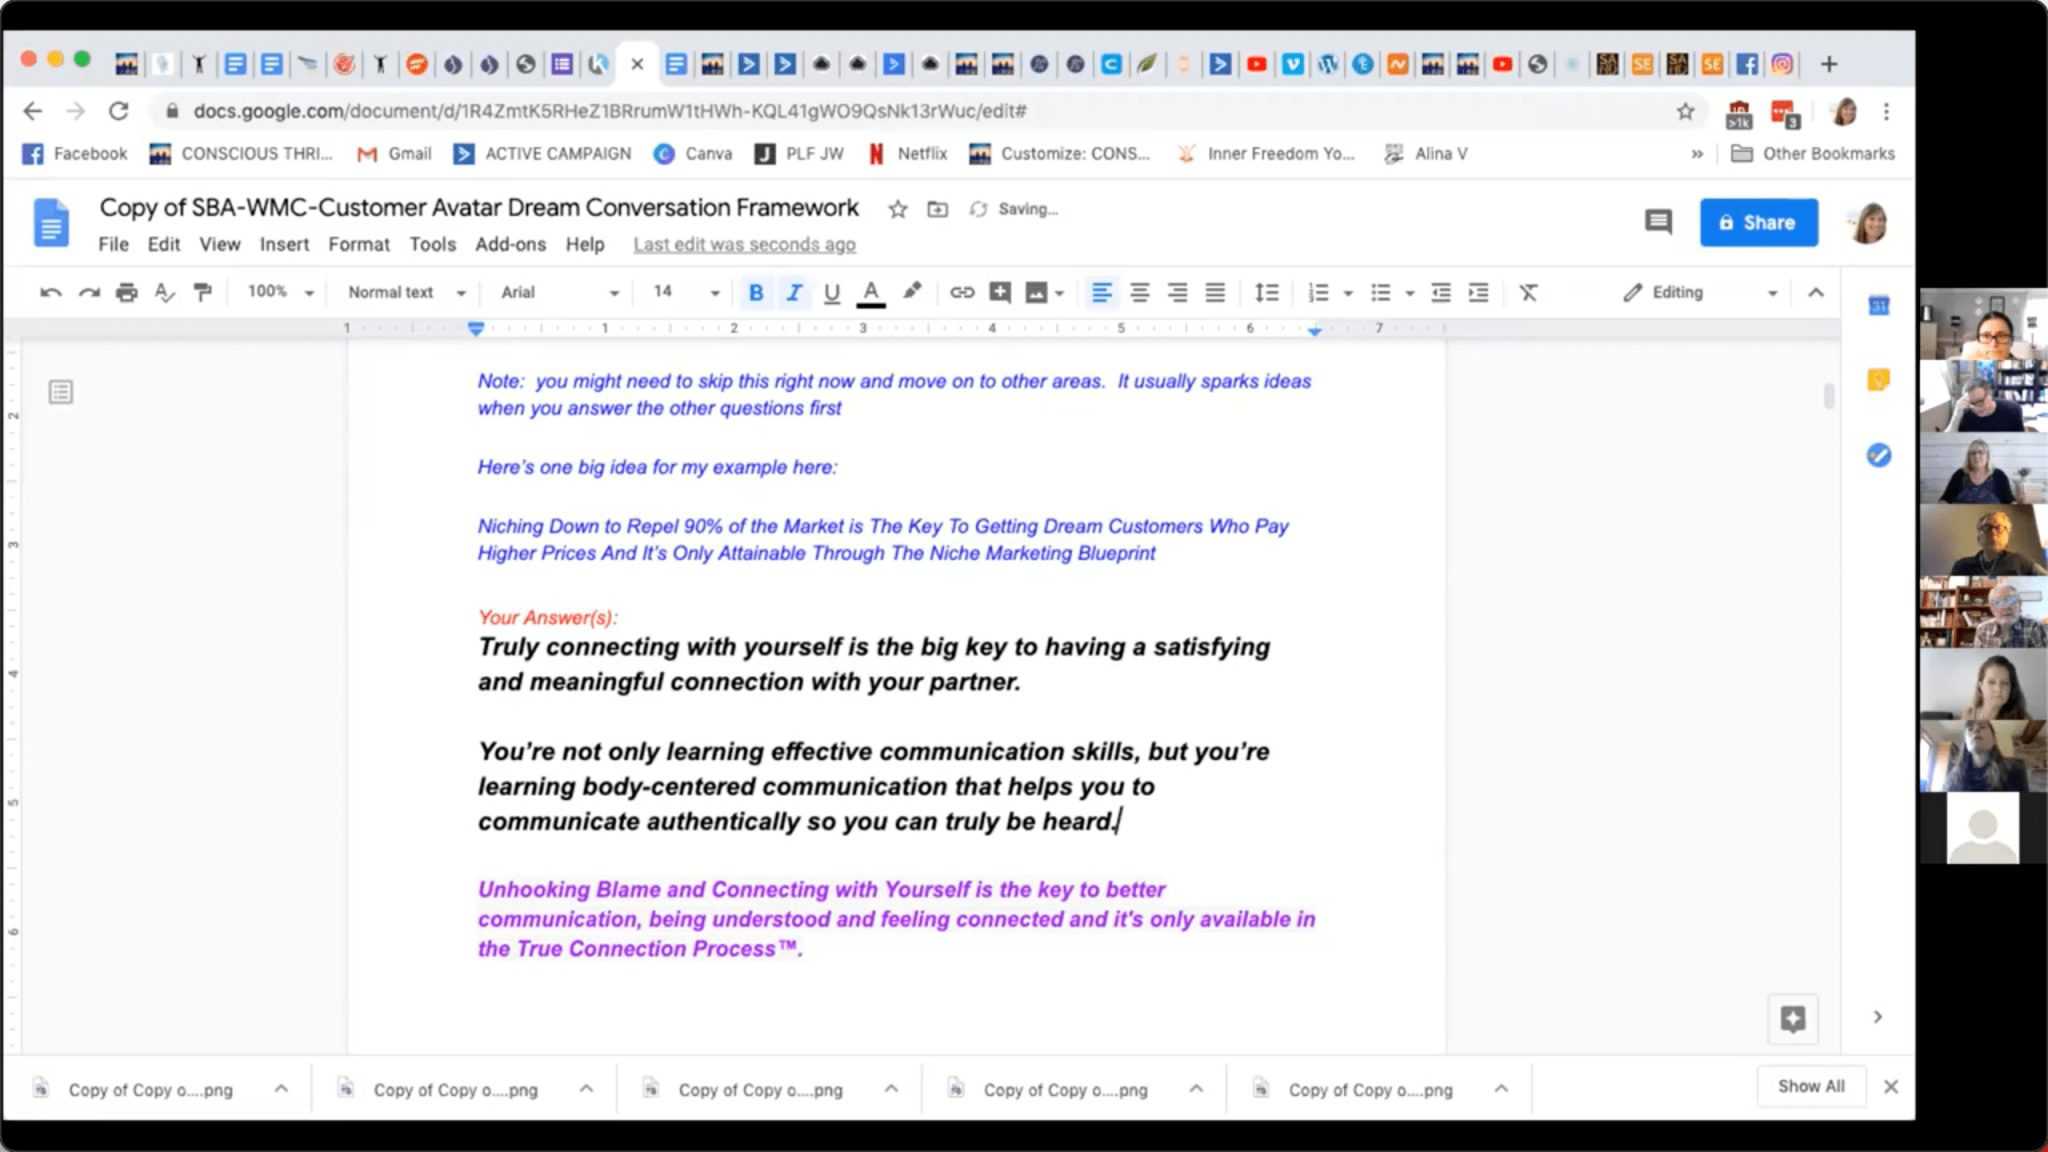Screen dimensions: 2048x1152
Task: Click the Spelling and grammar check icon
Action: tap(165, 293)
